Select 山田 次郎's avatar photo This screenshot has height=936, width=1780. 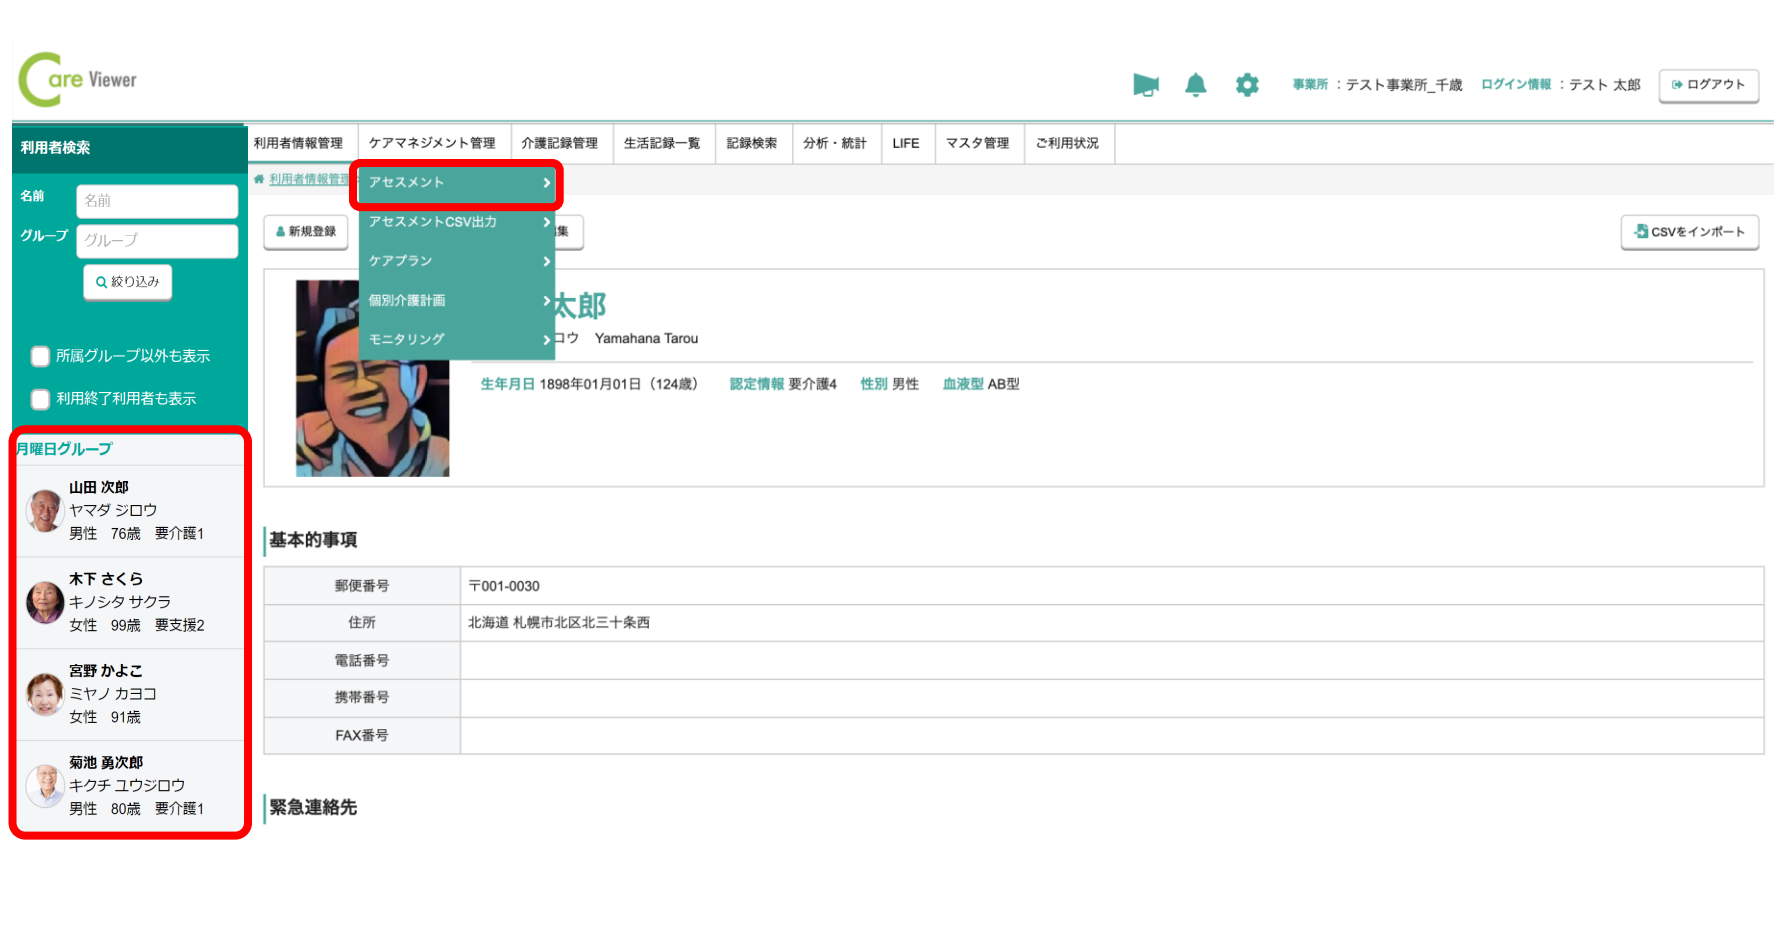pos(45,511)
